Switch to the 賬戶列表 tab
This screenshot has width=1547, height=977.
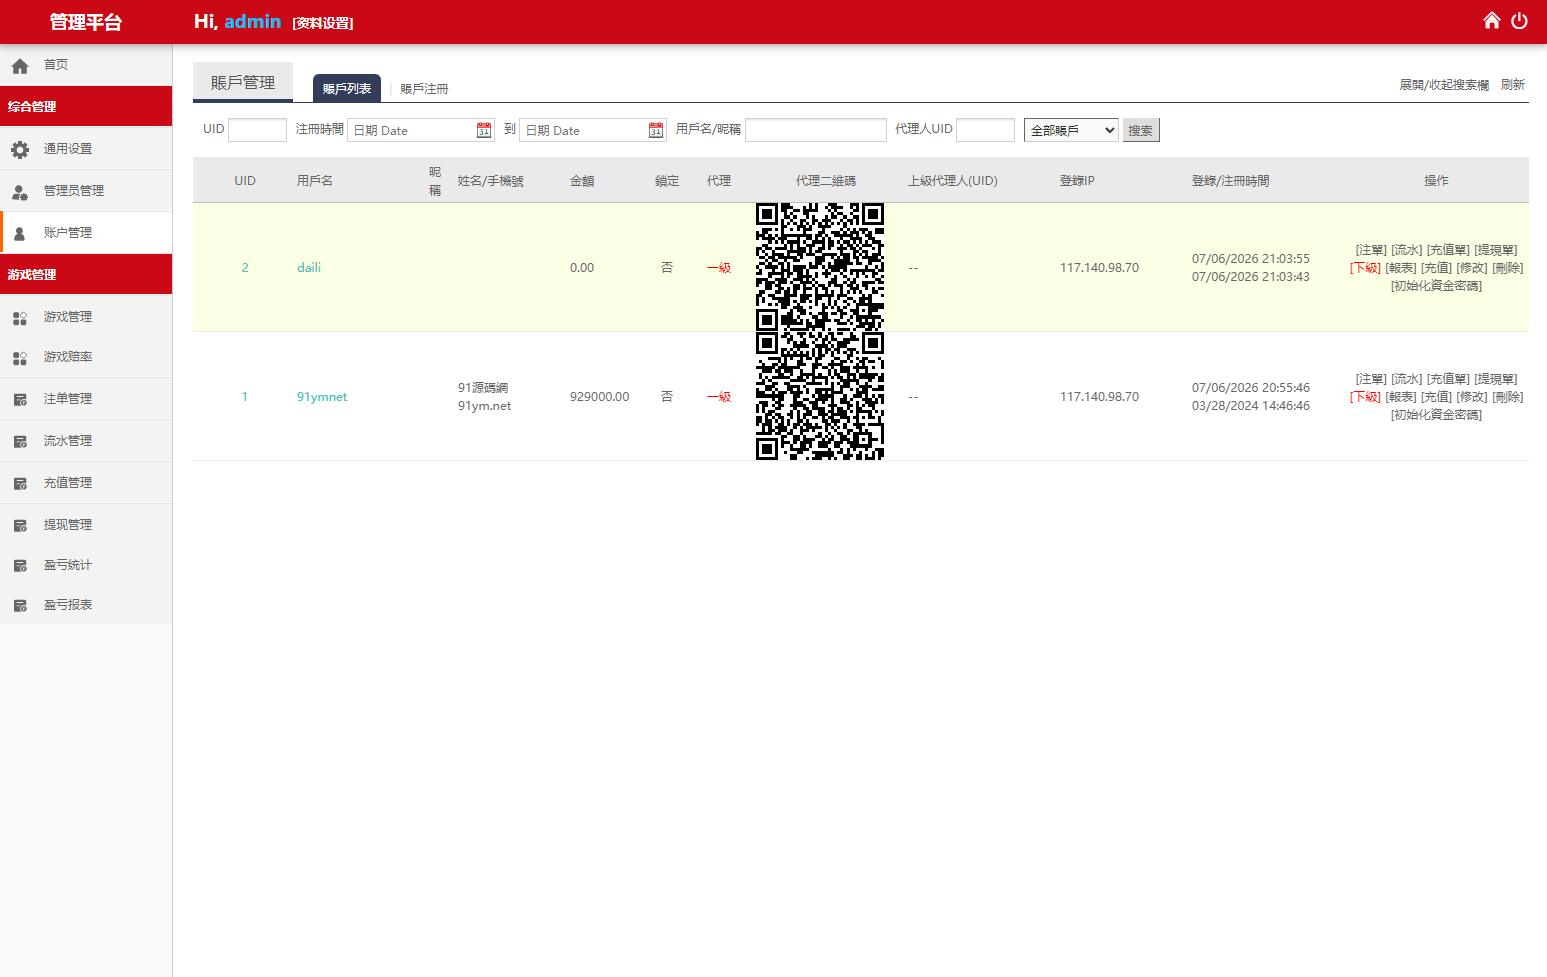coord(347,88)
